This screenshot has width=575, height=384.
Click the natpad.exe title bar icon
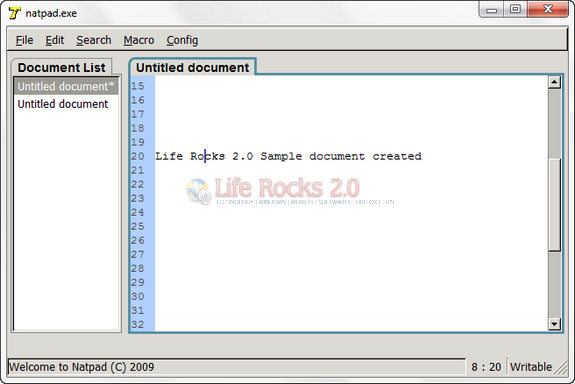(x=14, y=13)
